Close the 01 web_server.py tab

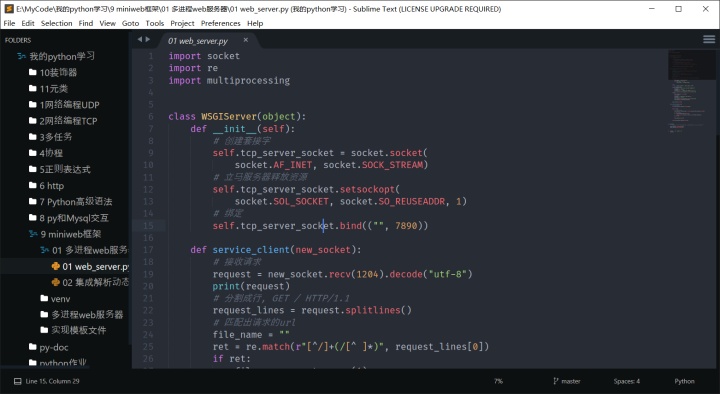click(246, 40)
